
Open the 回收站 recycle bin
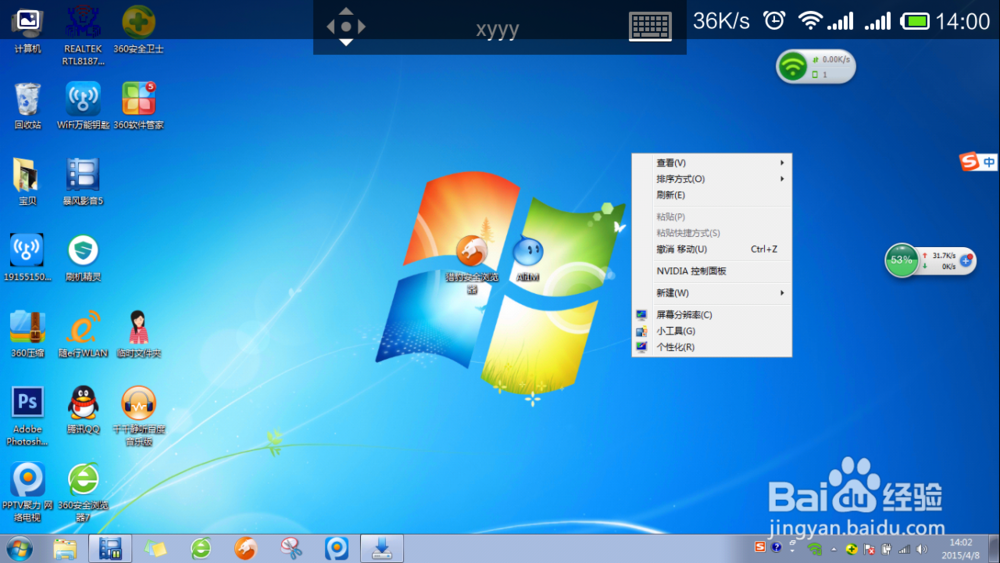(27, 105)
